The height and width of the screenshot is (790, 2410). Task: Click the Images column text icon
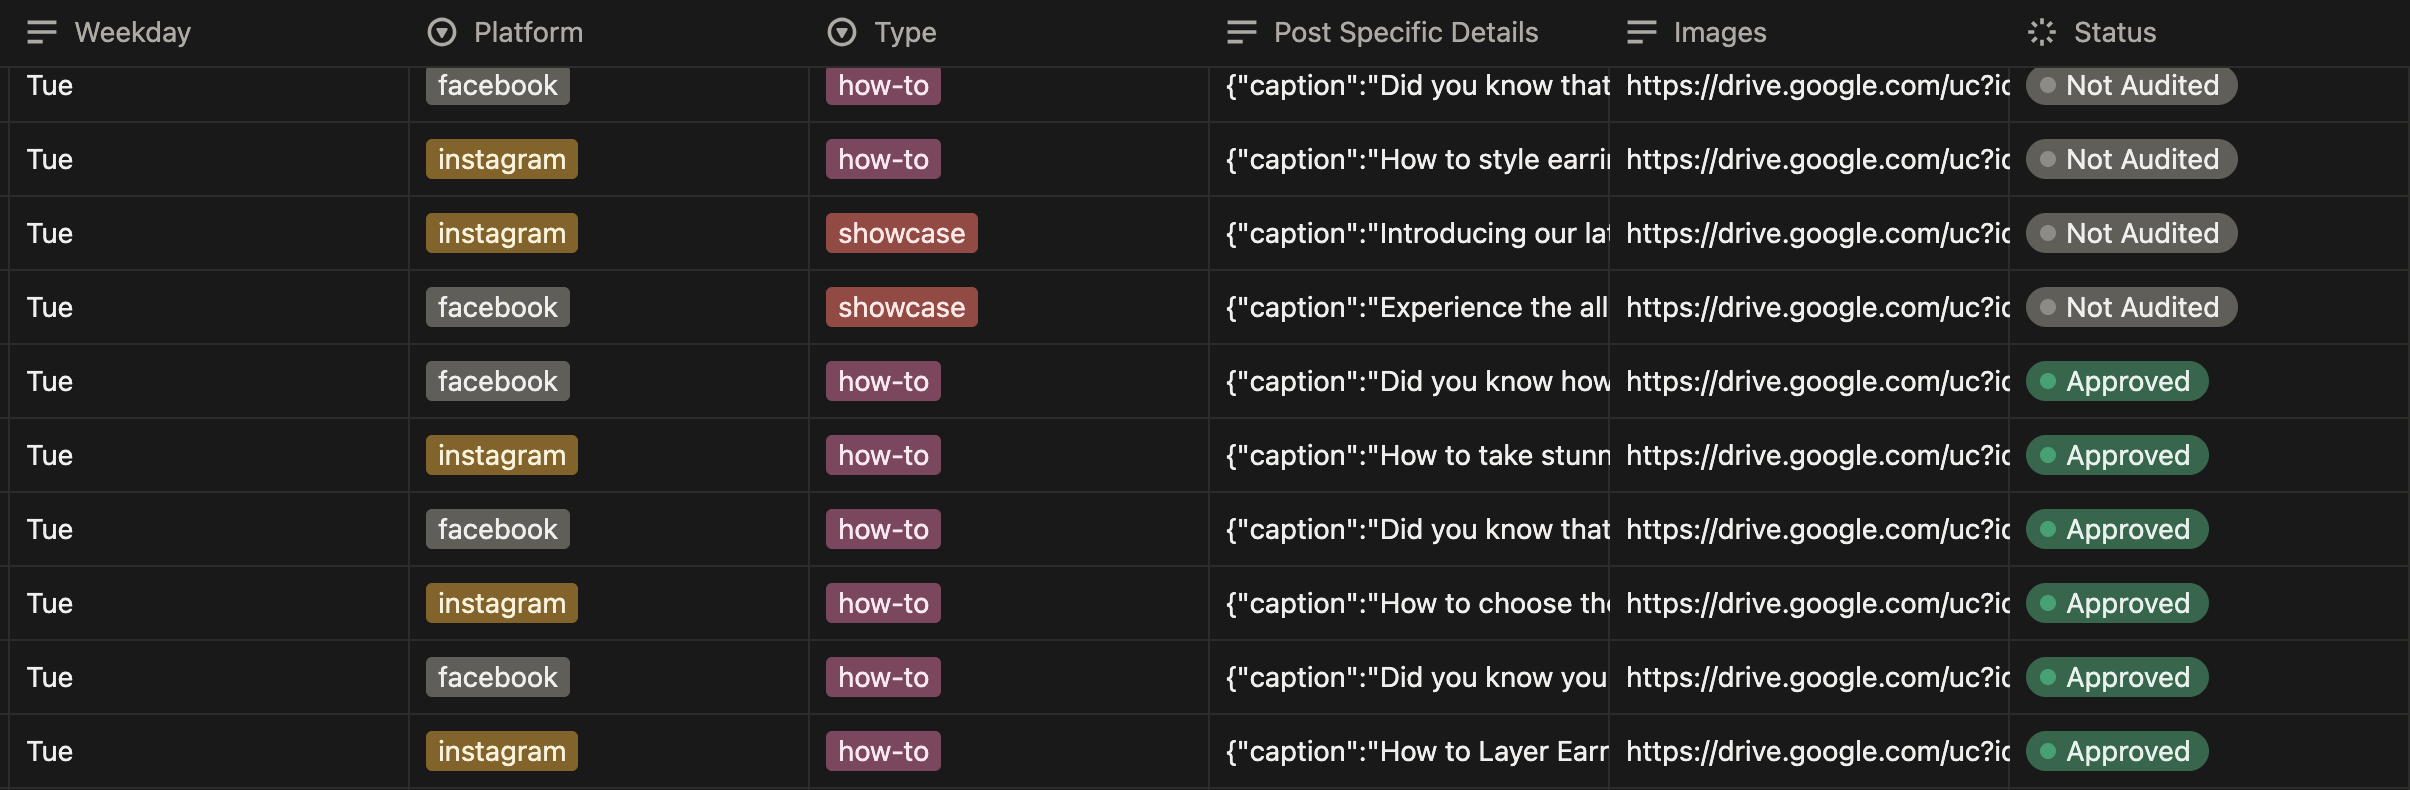(1641, 33)
